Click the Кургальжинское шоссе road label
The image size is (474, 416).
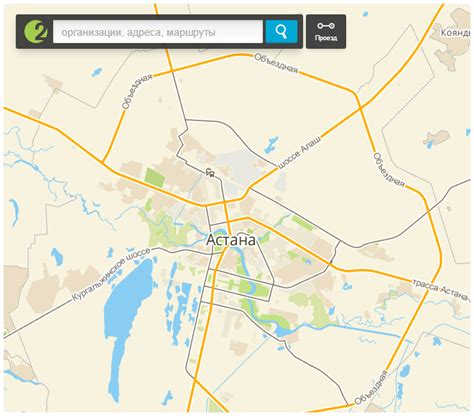point(111,274)
